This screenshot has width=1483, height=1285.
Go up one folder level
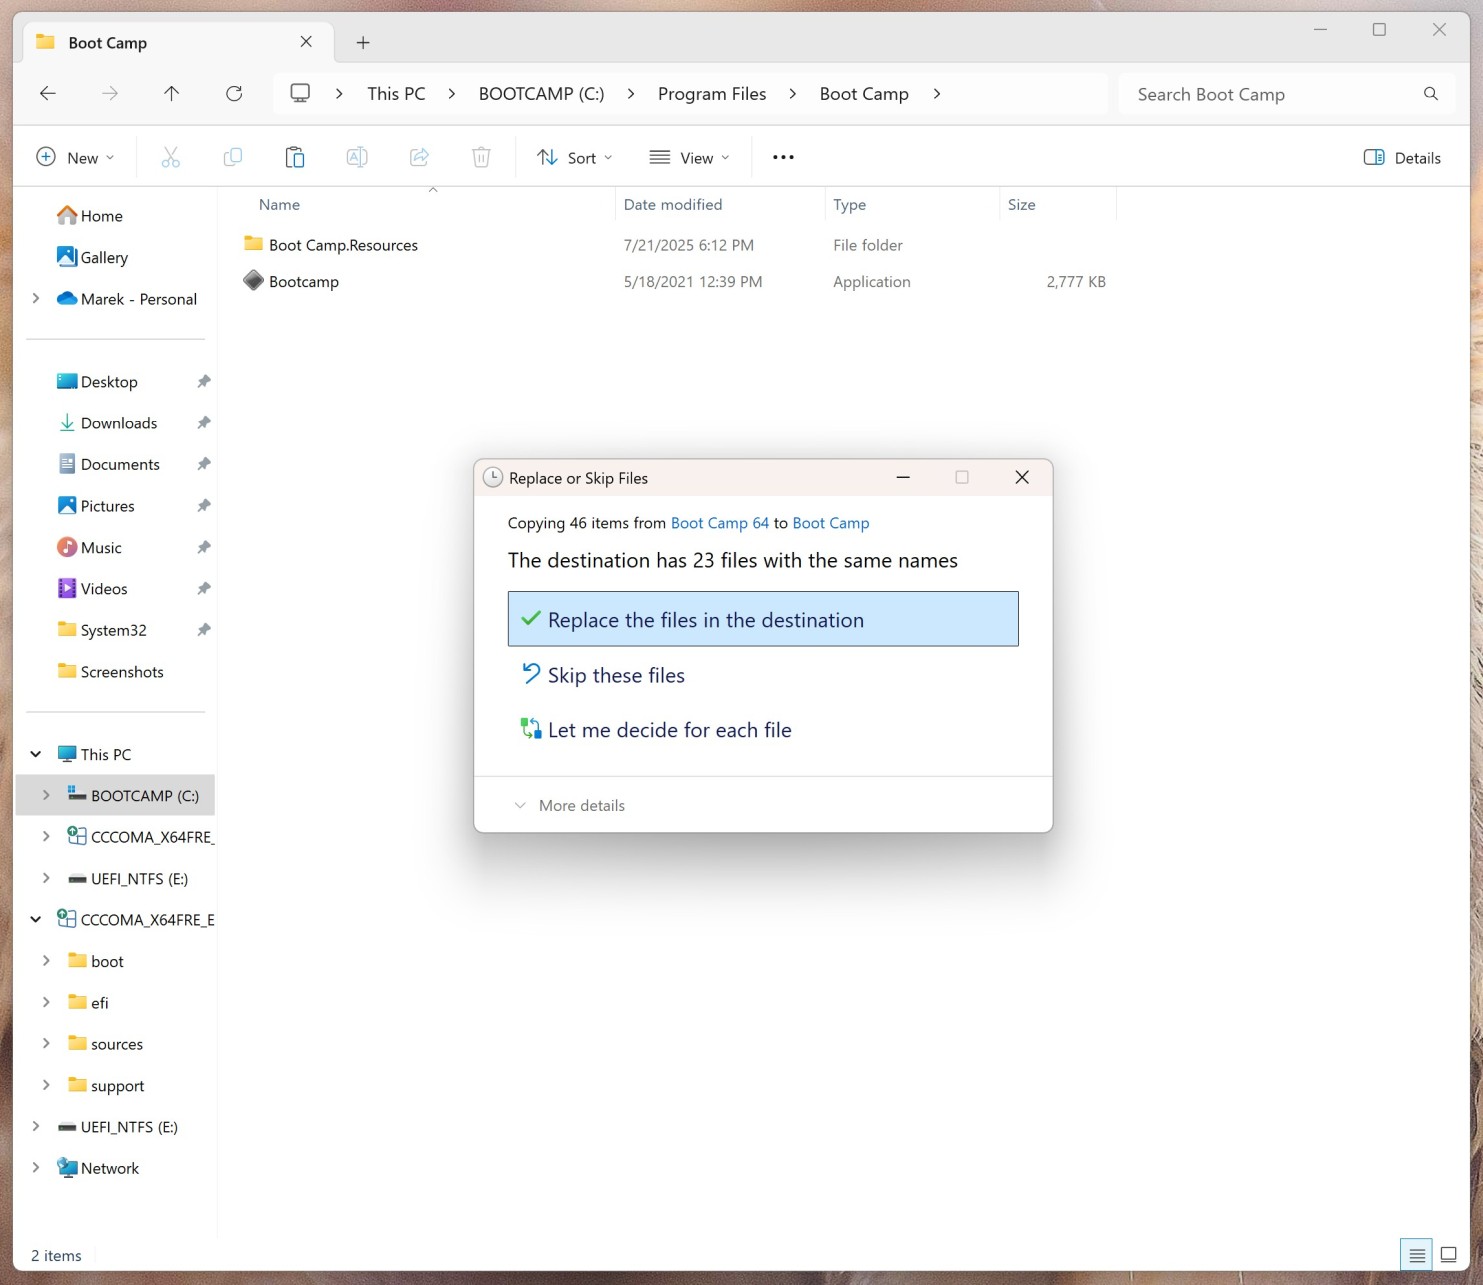pos(171,93)
